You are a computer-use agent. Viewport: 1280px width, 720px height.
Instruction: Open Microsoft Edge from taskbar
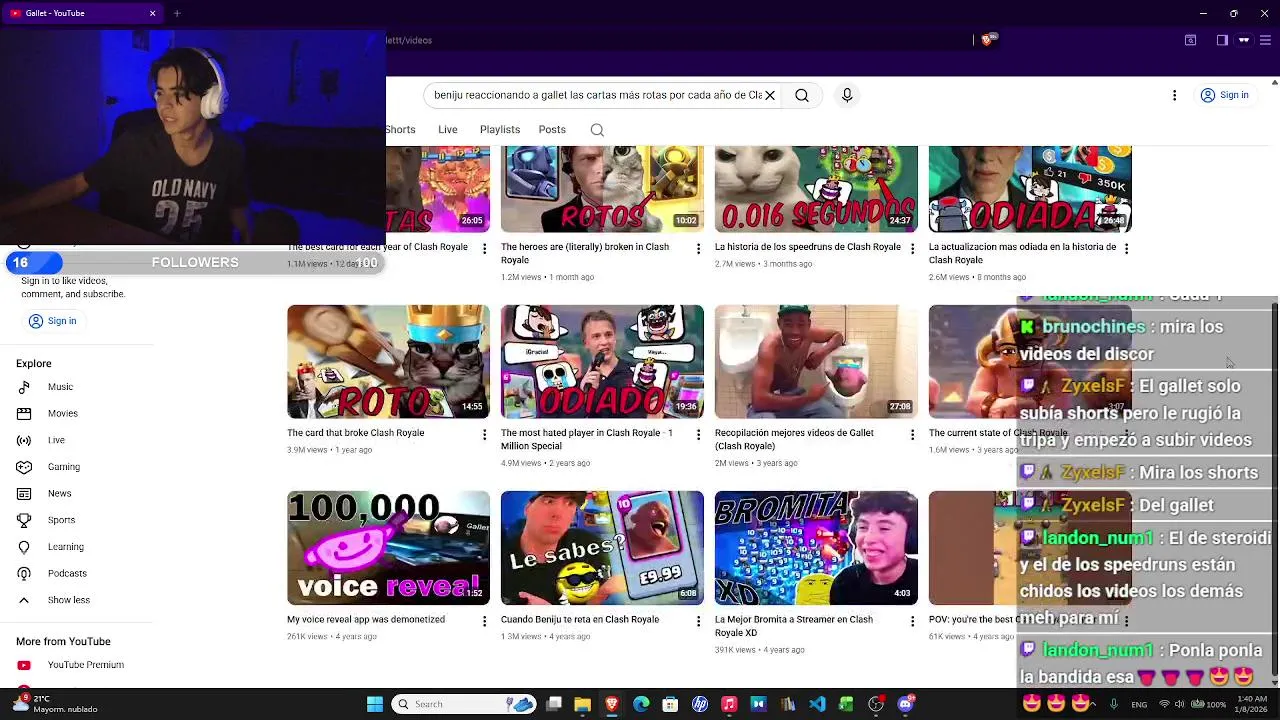point(641,704)
